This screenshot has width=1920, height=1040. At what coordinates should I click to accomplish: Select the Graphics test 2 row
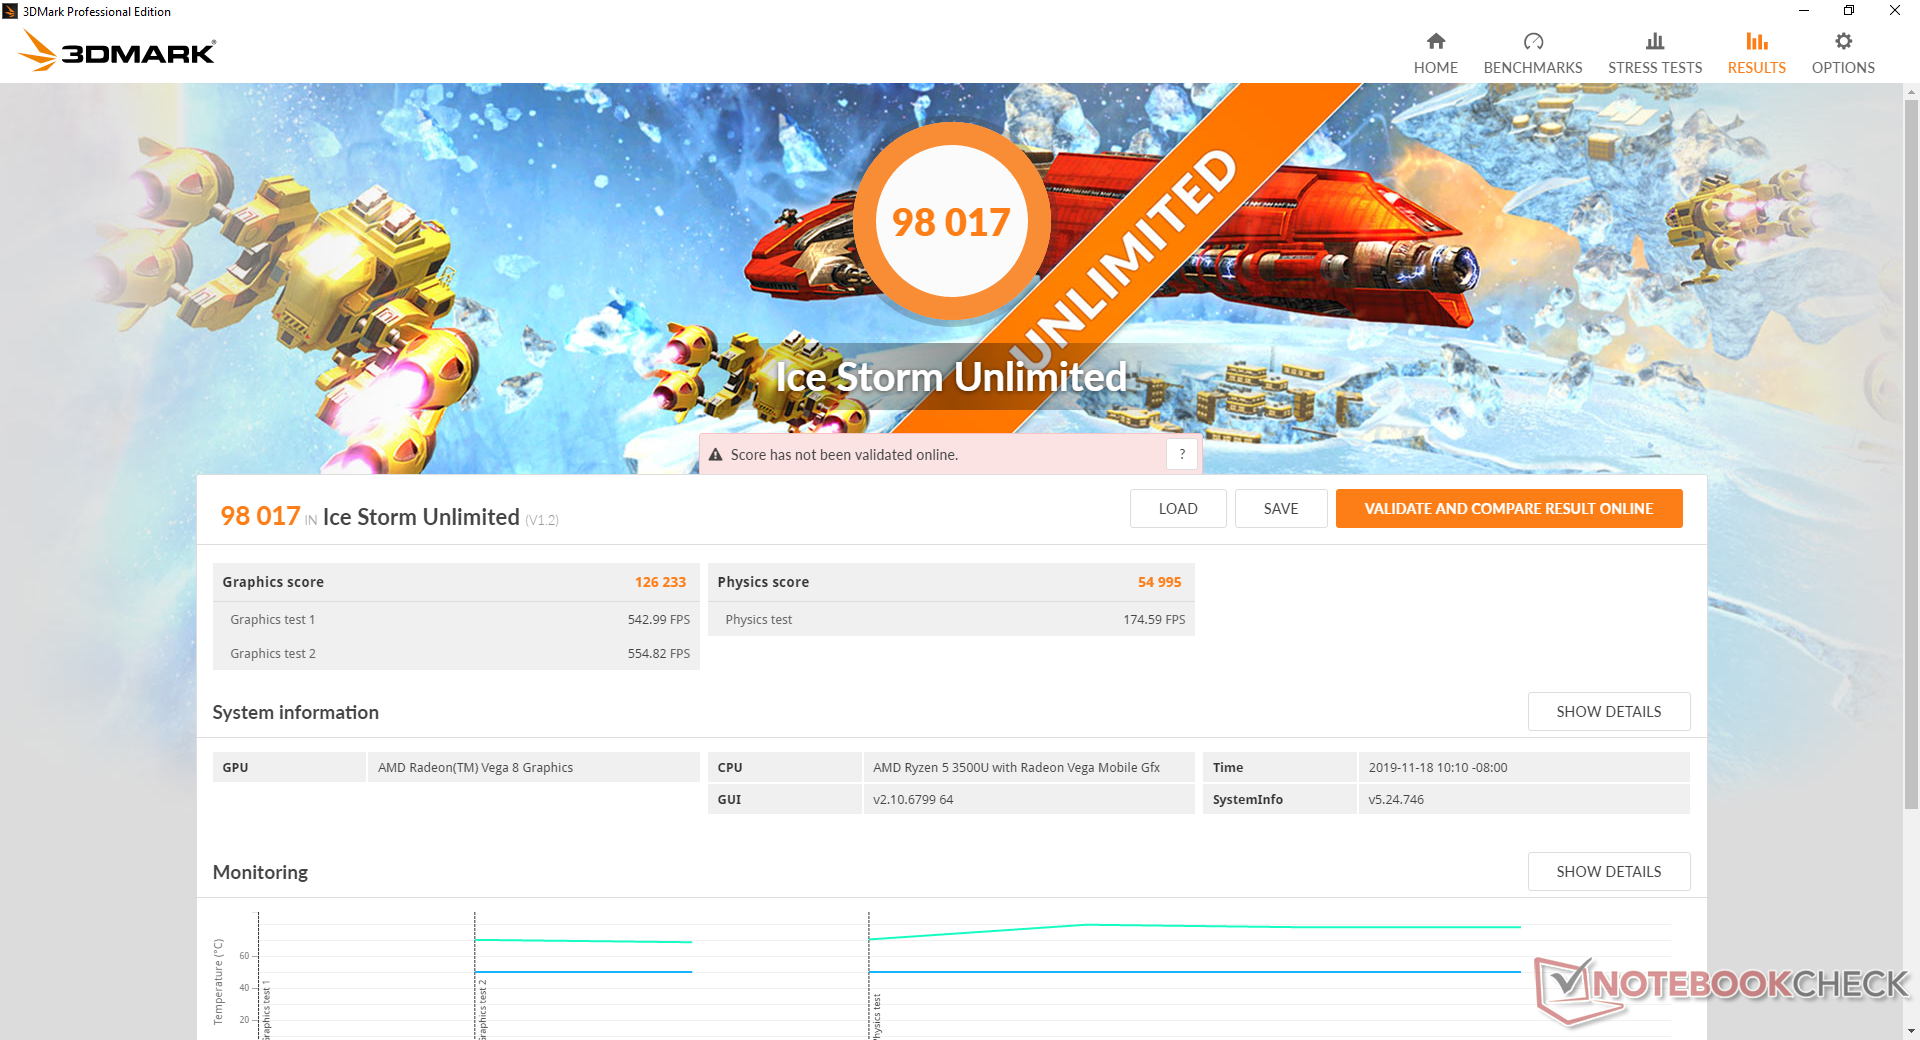pyautogui.click(x=456, y=653)
